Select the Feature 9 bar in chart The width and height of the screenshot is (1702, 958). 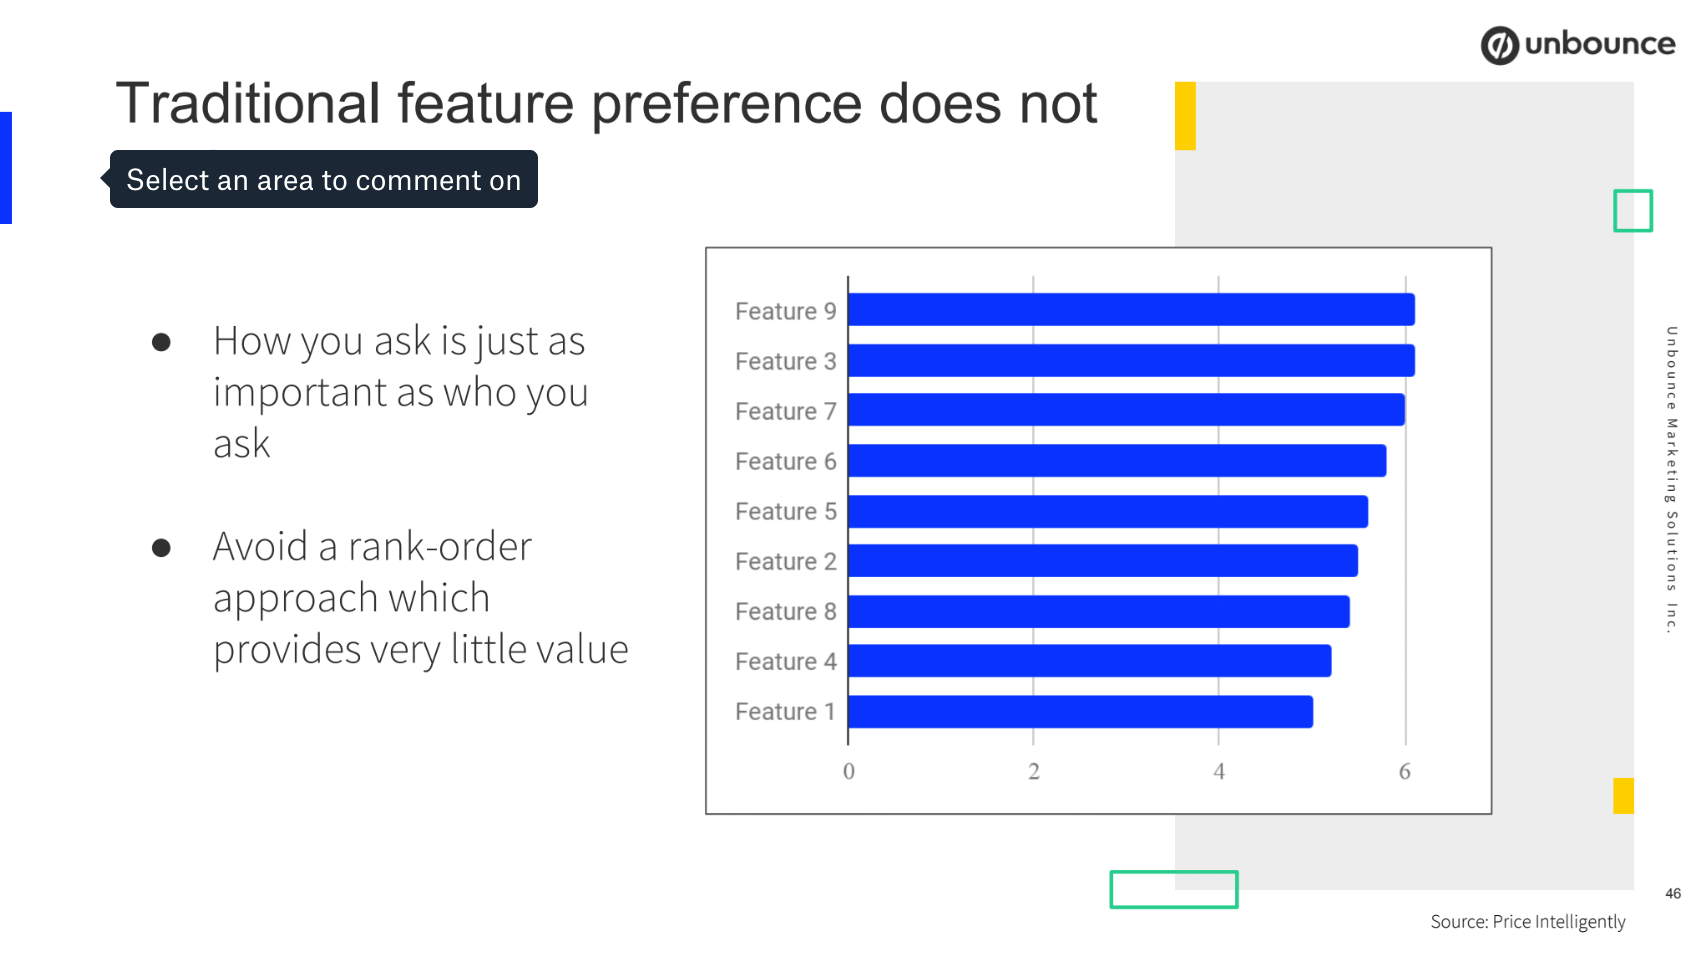[x=1131, y=310]
